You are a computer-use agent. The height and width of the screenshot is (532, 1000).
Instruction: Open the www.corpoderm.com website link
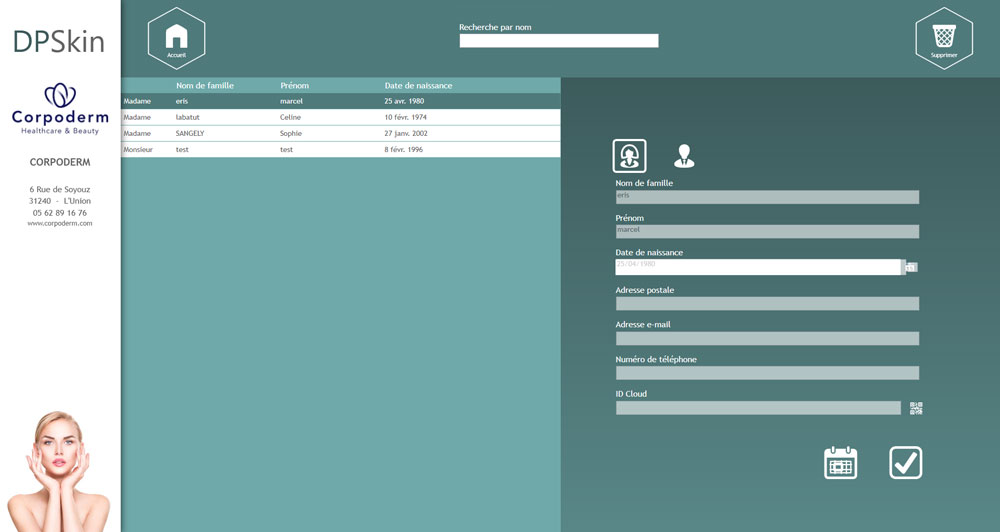(60, 223)
